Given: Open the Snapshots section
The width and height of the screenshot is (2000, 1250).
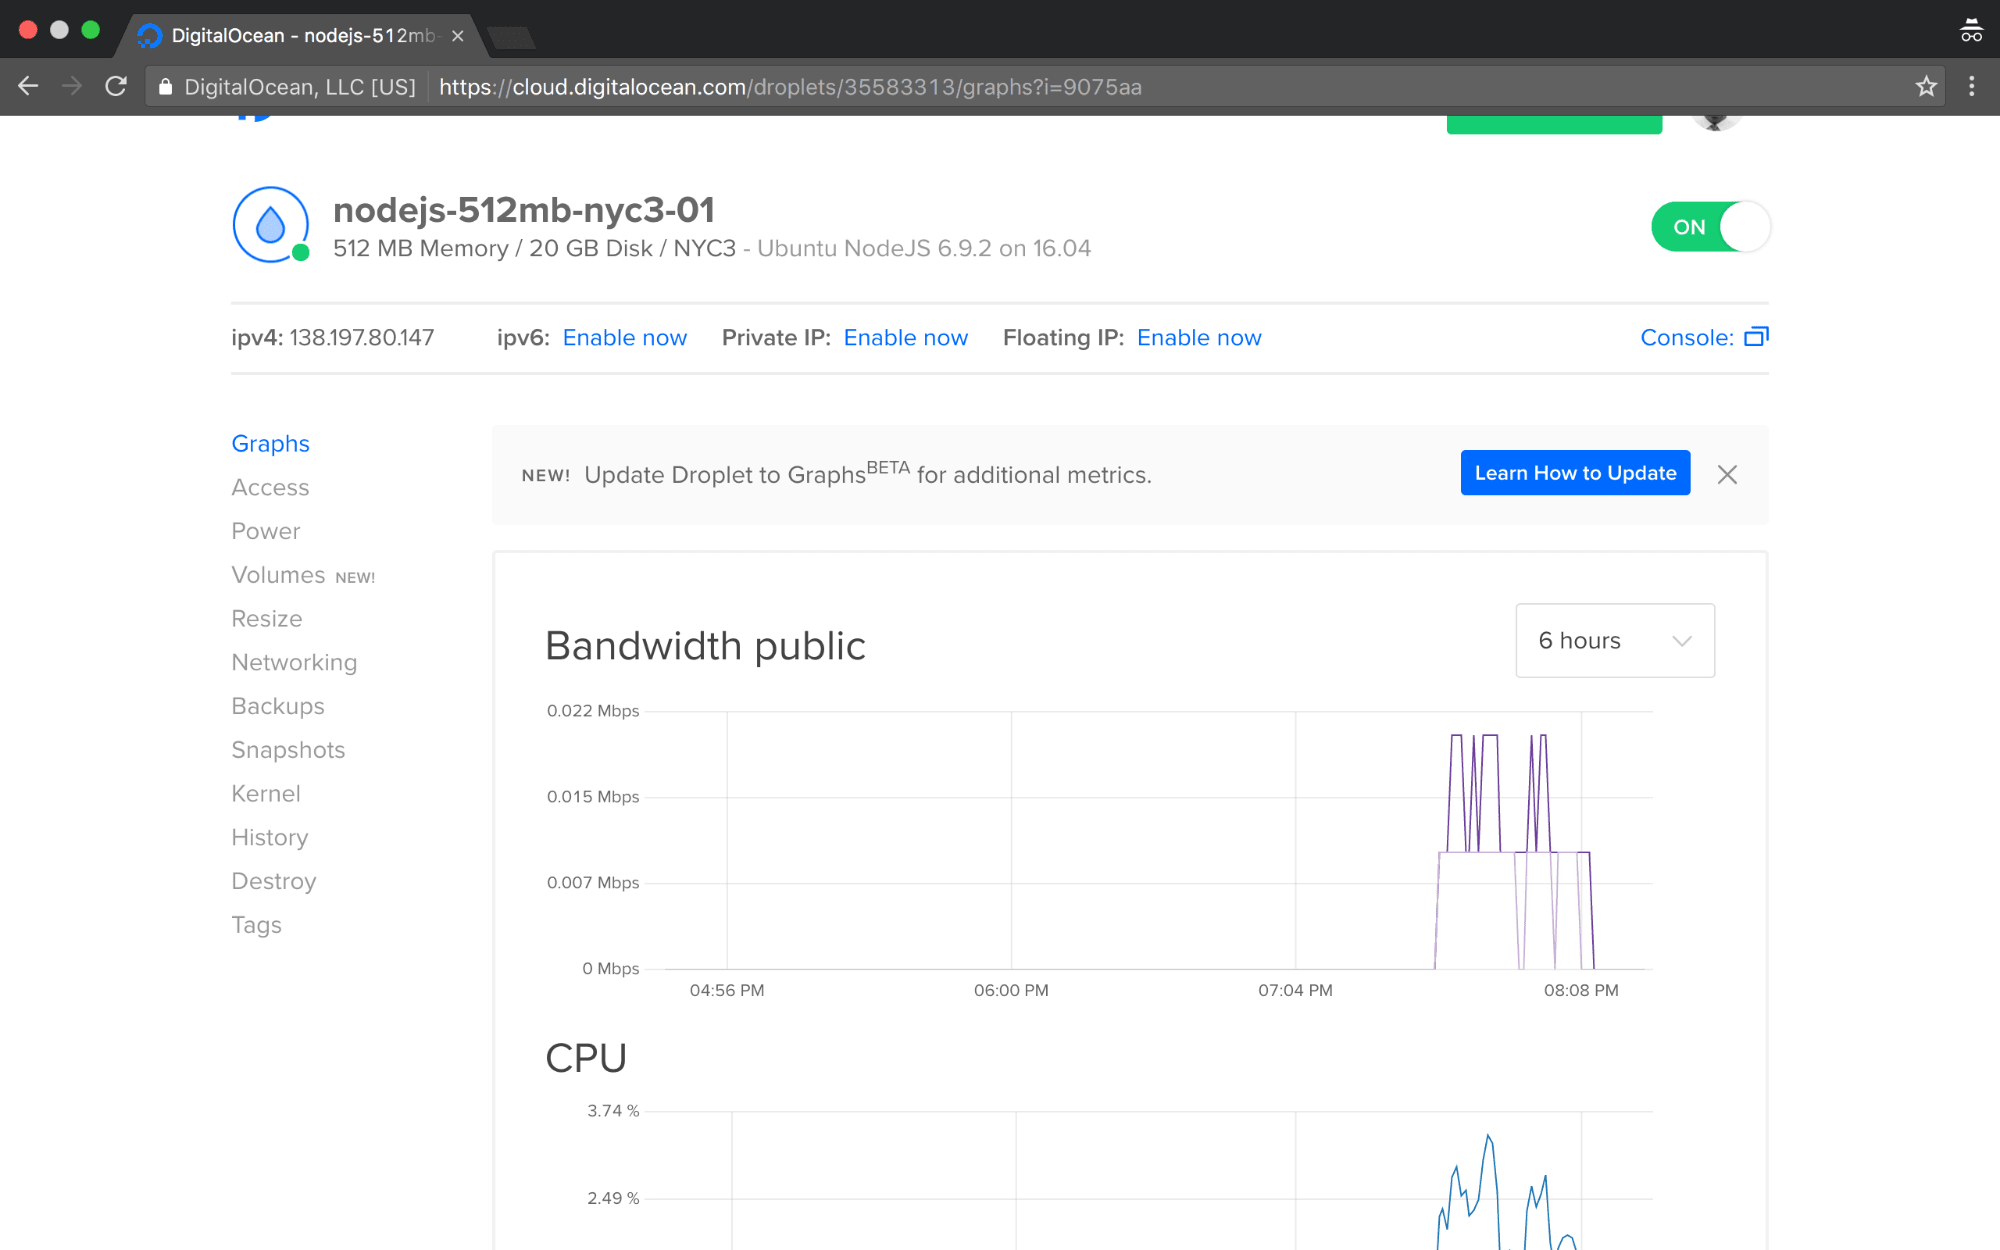Looking at the screenshot, I should [x=288, y=750].
